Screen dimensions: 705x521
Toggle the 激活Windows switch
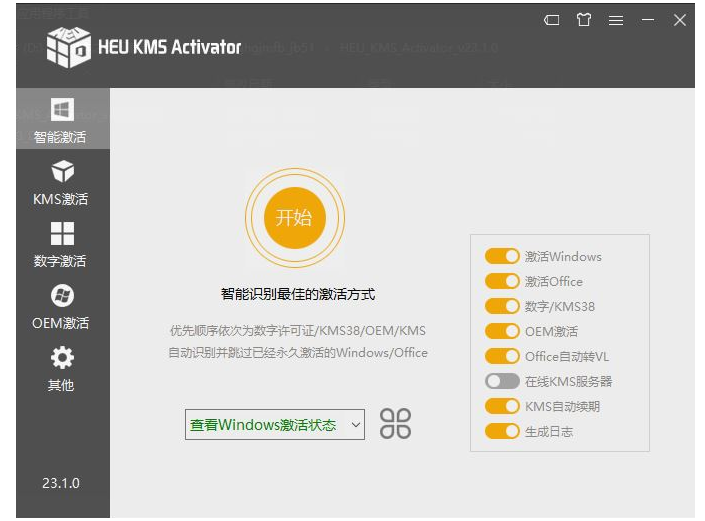tap(502, 257)
